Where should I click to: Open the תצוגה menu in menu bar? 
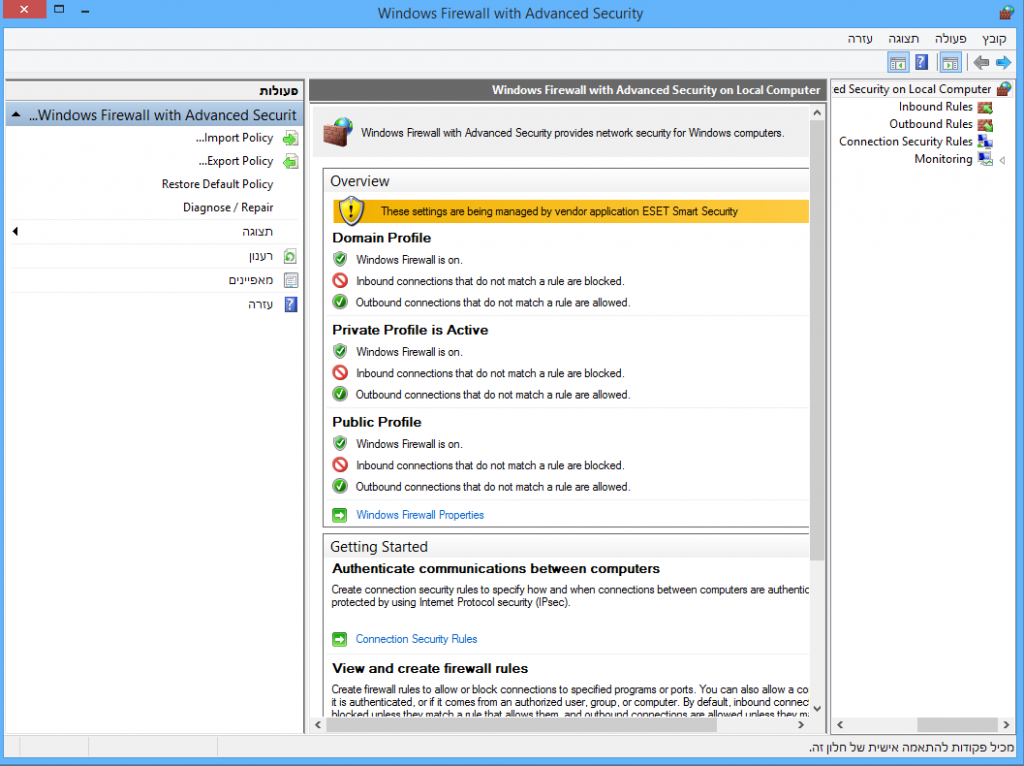tap(903, 39)
